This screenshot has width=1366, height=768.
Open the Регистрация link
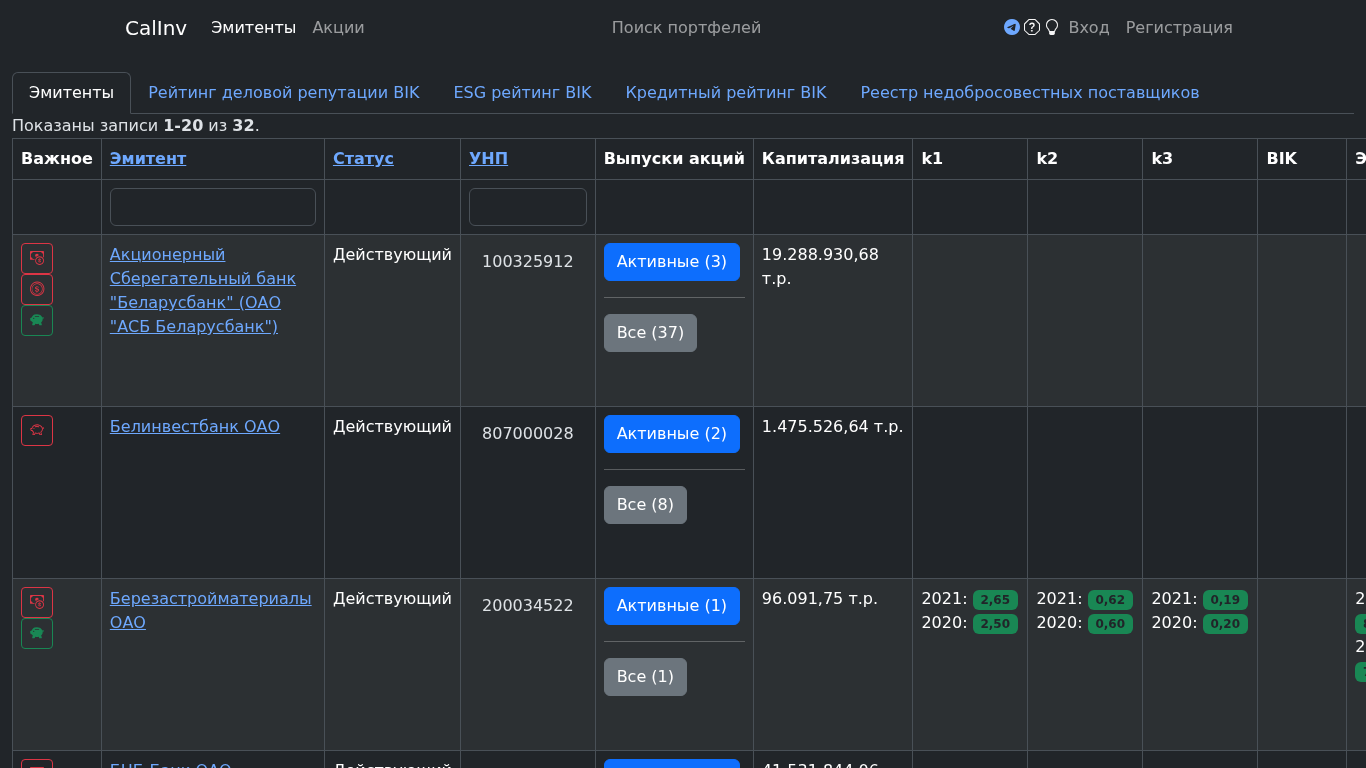(x=1179, y=28)
